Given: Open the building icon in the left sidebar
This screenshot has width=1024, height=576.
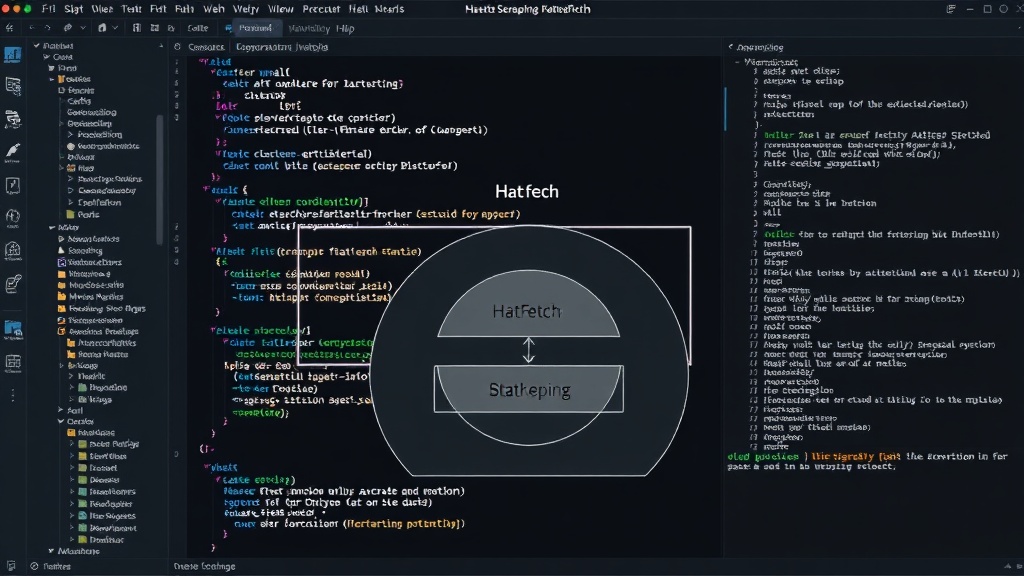Looking at the screenshot, I should (12, 249).
